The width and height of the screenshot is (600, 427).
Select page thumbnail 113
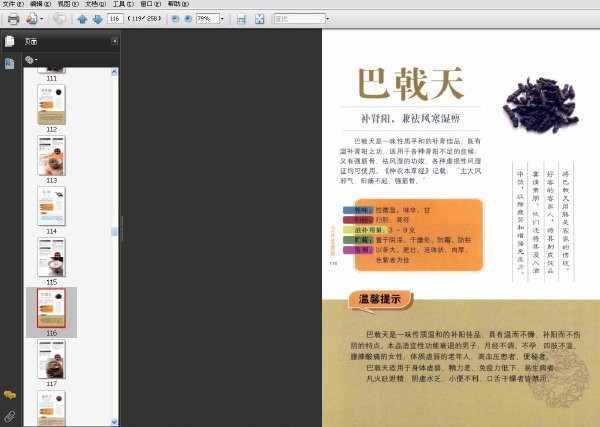(52, 155)
